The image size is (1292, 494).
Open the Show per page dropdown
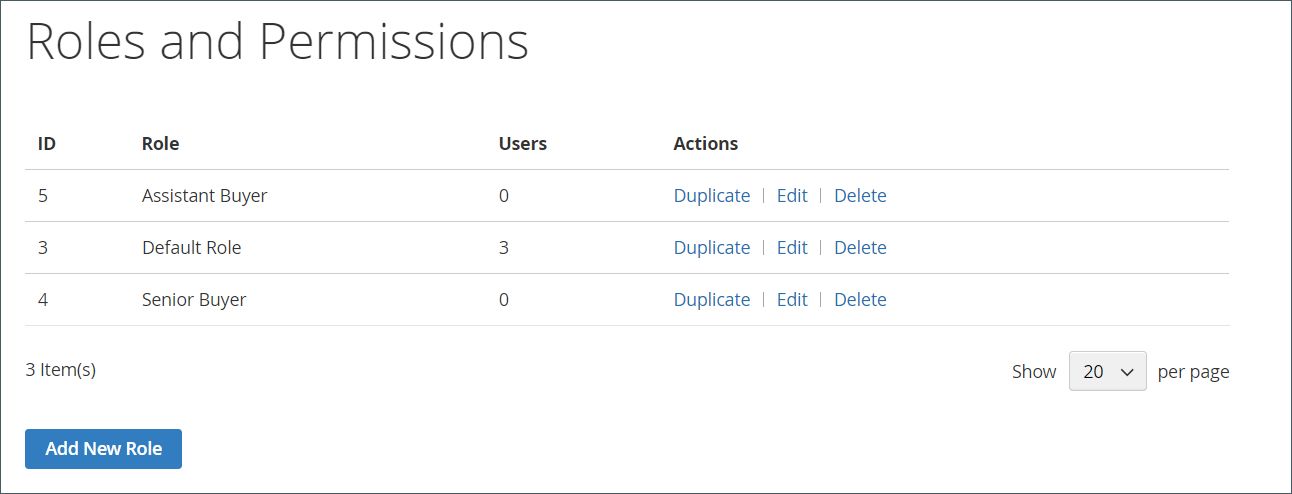coord(1107,371)
